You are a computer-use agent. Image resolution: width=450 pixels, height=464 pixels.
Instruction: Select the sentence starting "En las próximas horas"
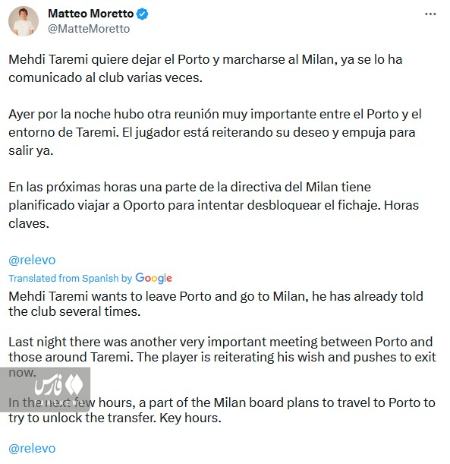[213, 196]
